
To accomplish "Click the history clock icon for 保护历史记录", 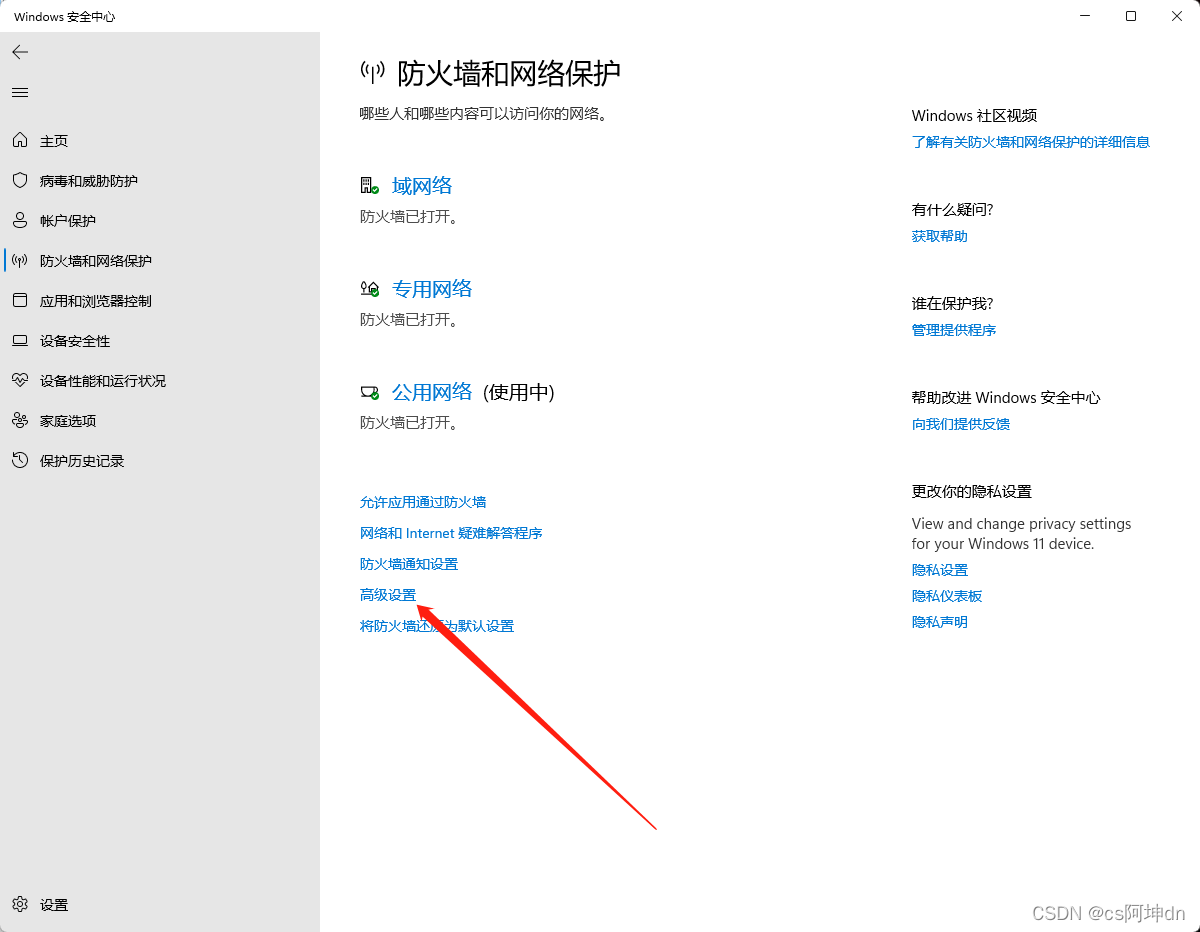I will tap(20, 461).
